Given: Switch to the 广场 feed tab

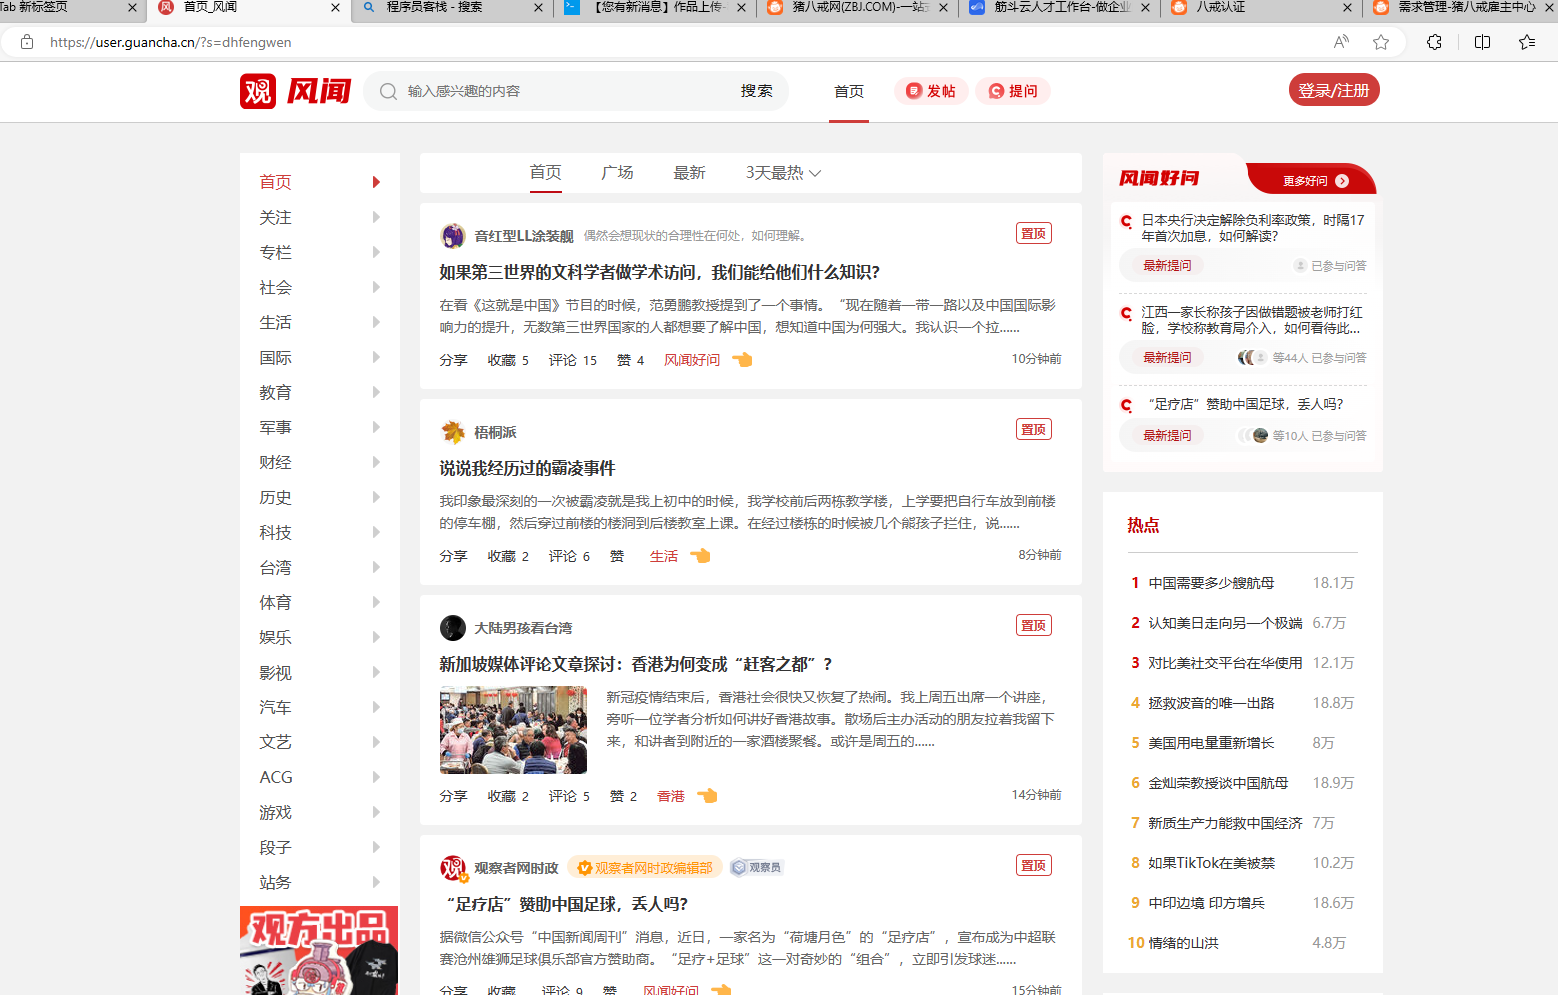Looking at the screenshot, I should [617, 173].
